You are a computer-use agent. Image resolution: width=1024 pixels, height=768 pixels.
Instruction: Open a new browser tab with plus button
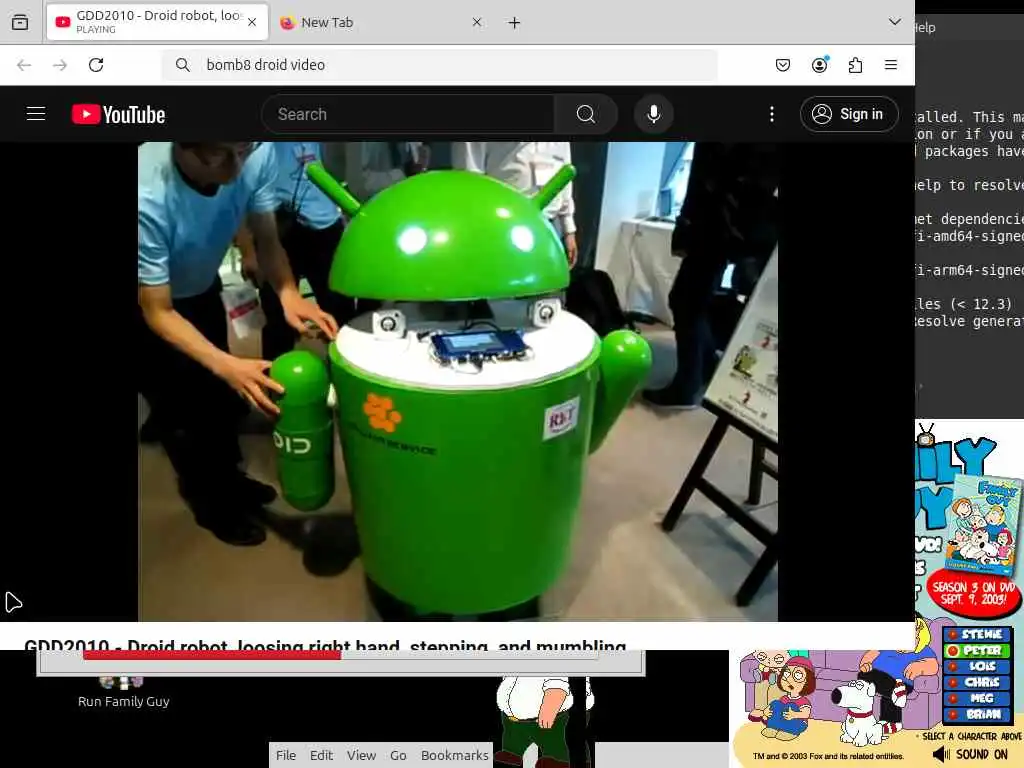(x=515, y=23)
